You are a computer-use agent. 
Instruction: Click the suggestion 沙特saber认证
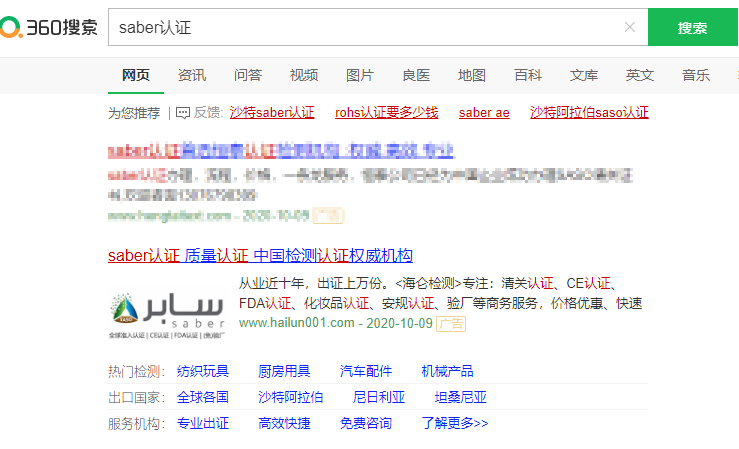(x=272, y=112)
